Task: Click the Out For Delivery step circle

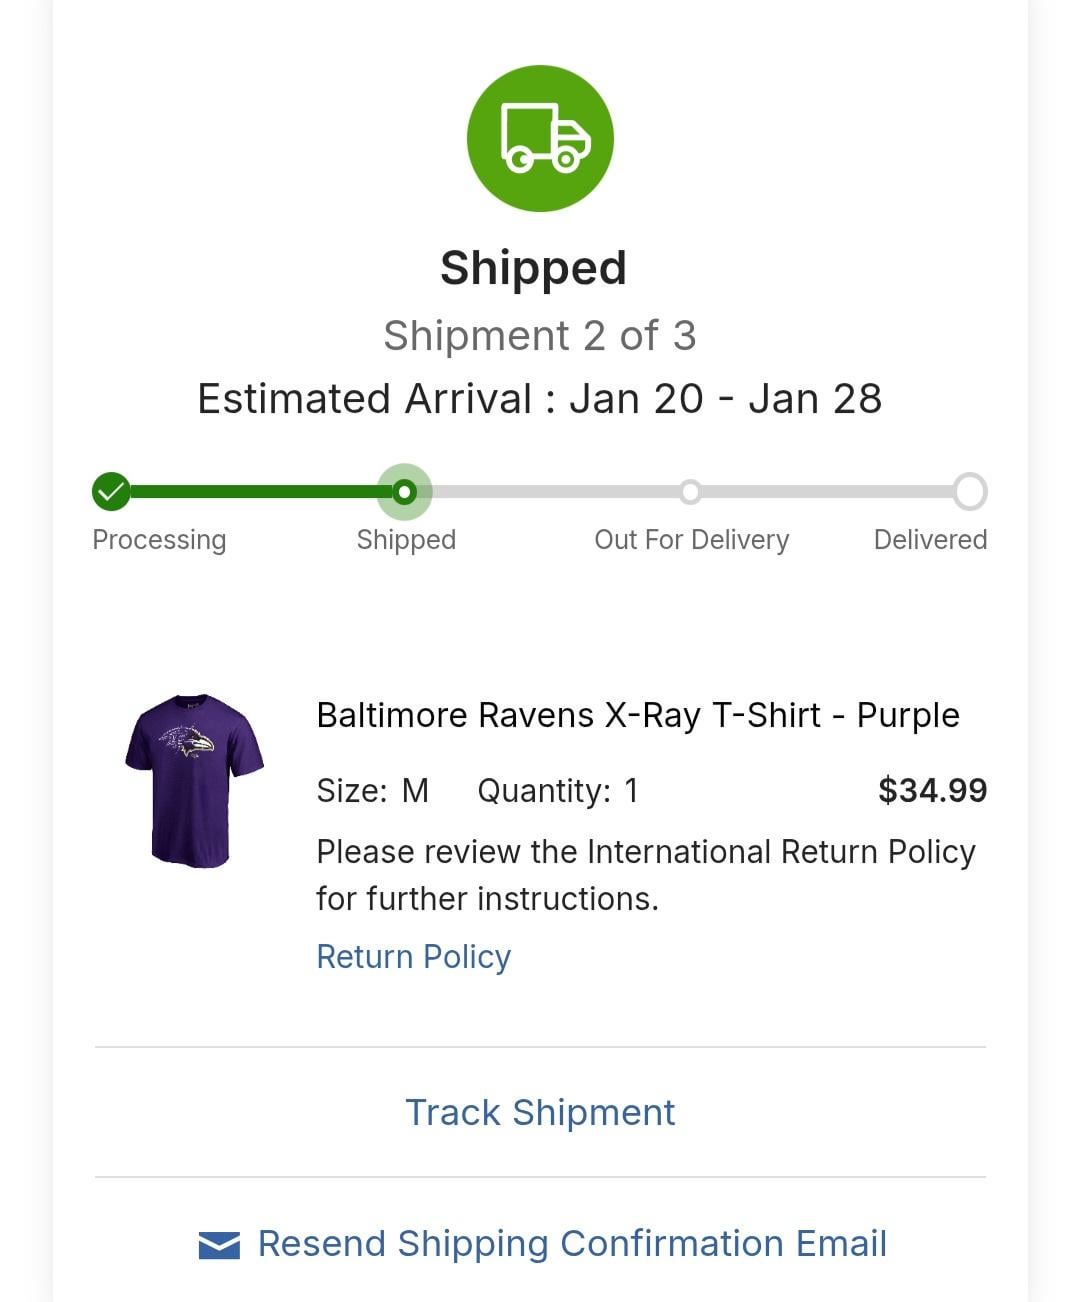Action: point(690,491)
